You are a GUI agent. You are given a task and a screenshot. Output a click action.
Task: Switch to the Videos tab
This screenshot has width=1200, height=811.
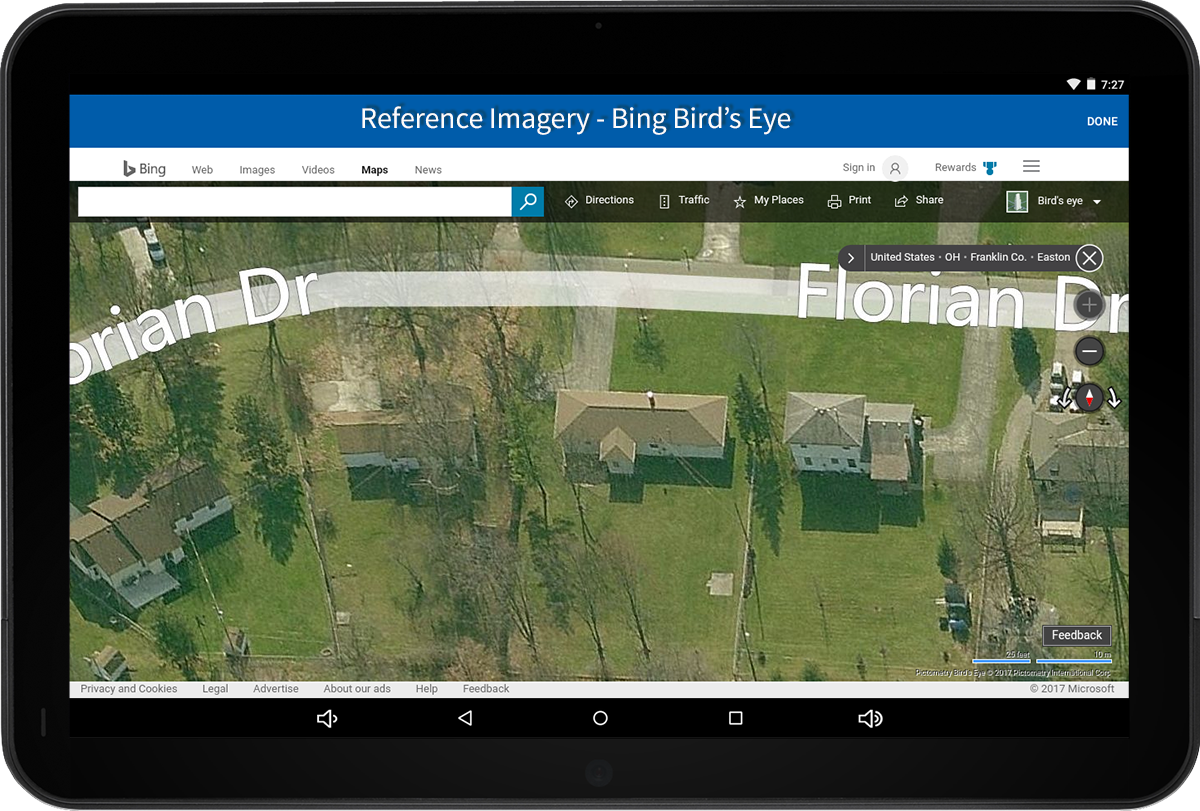tap(318, 170)
